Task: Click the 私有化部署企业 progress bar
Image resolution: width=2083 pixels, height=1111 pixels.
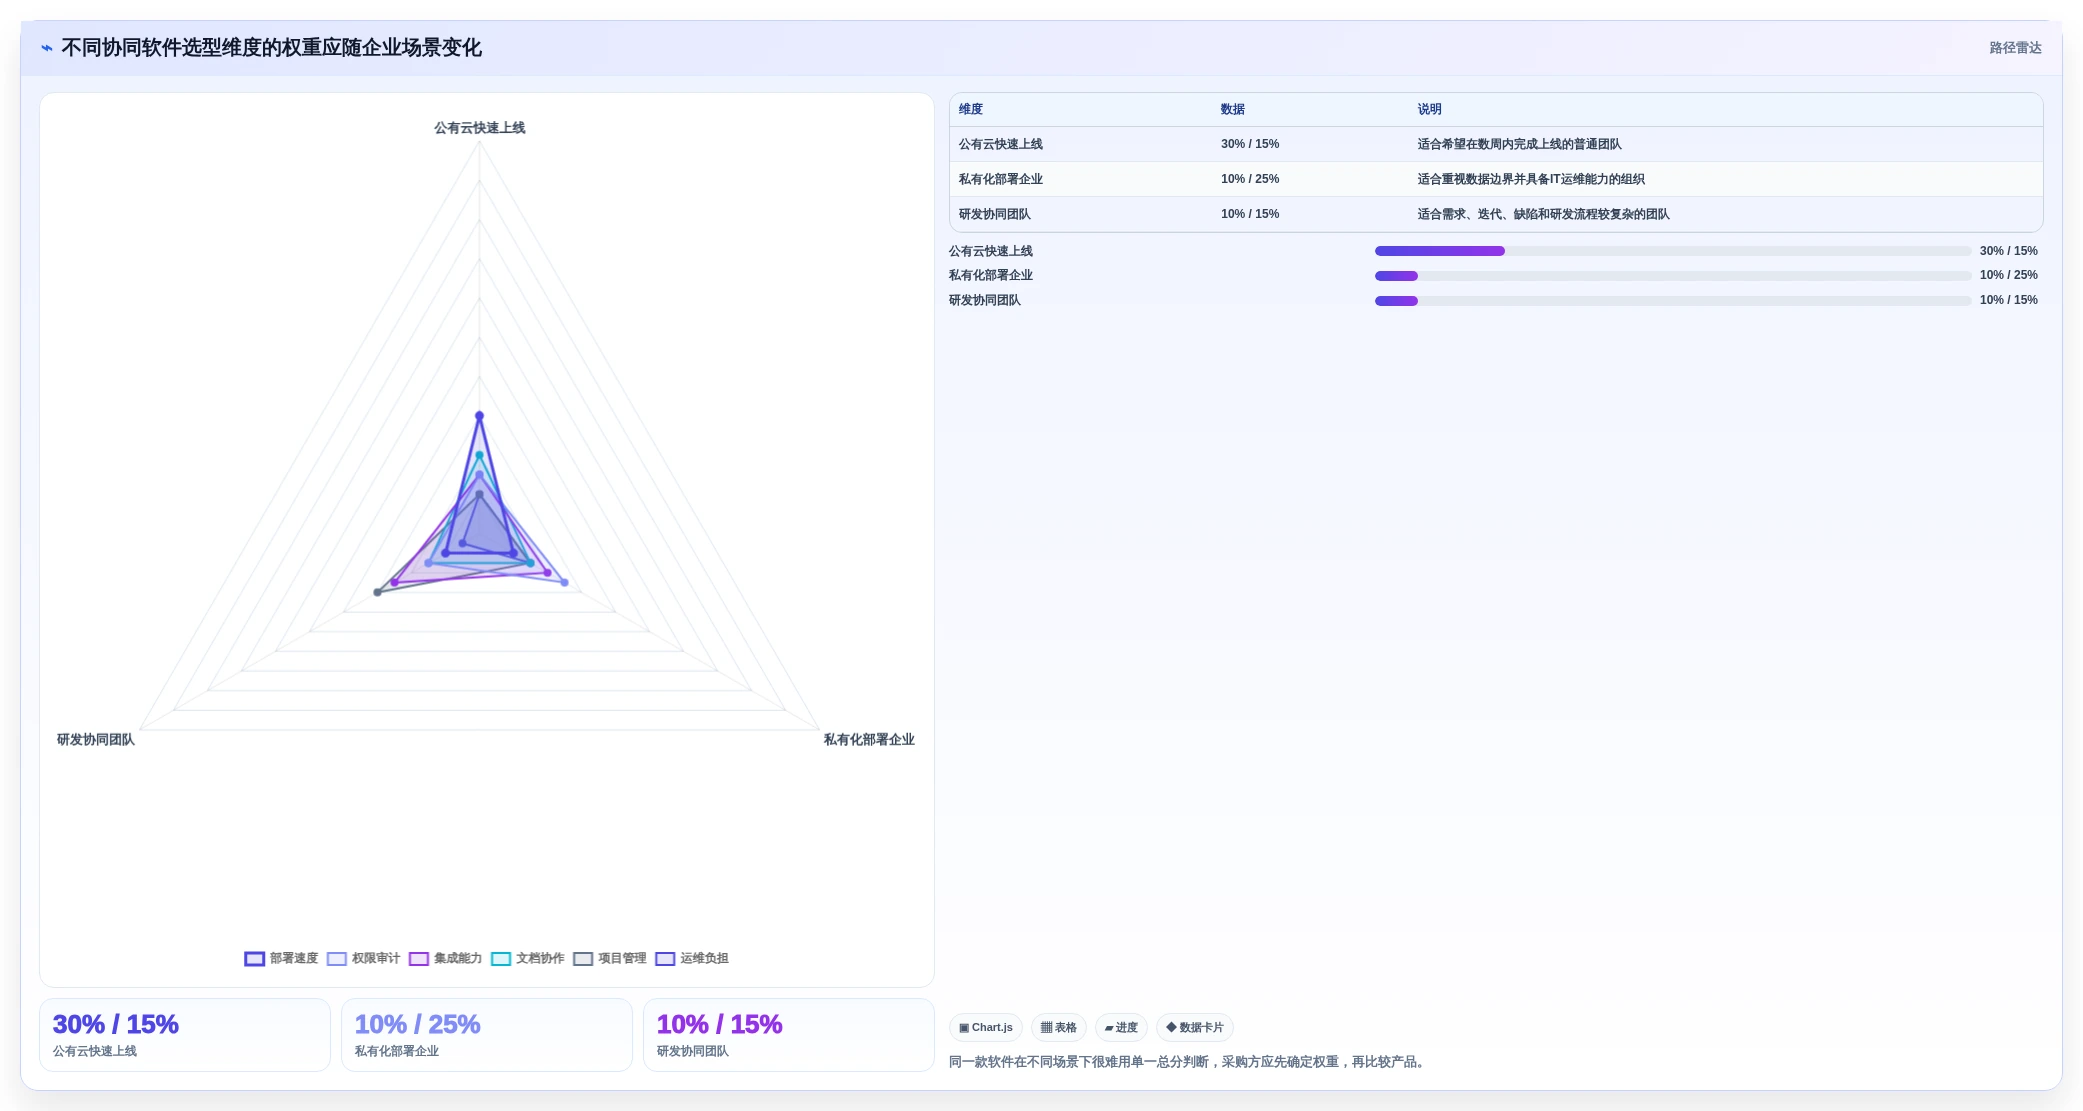Action: click(1673, 276)
